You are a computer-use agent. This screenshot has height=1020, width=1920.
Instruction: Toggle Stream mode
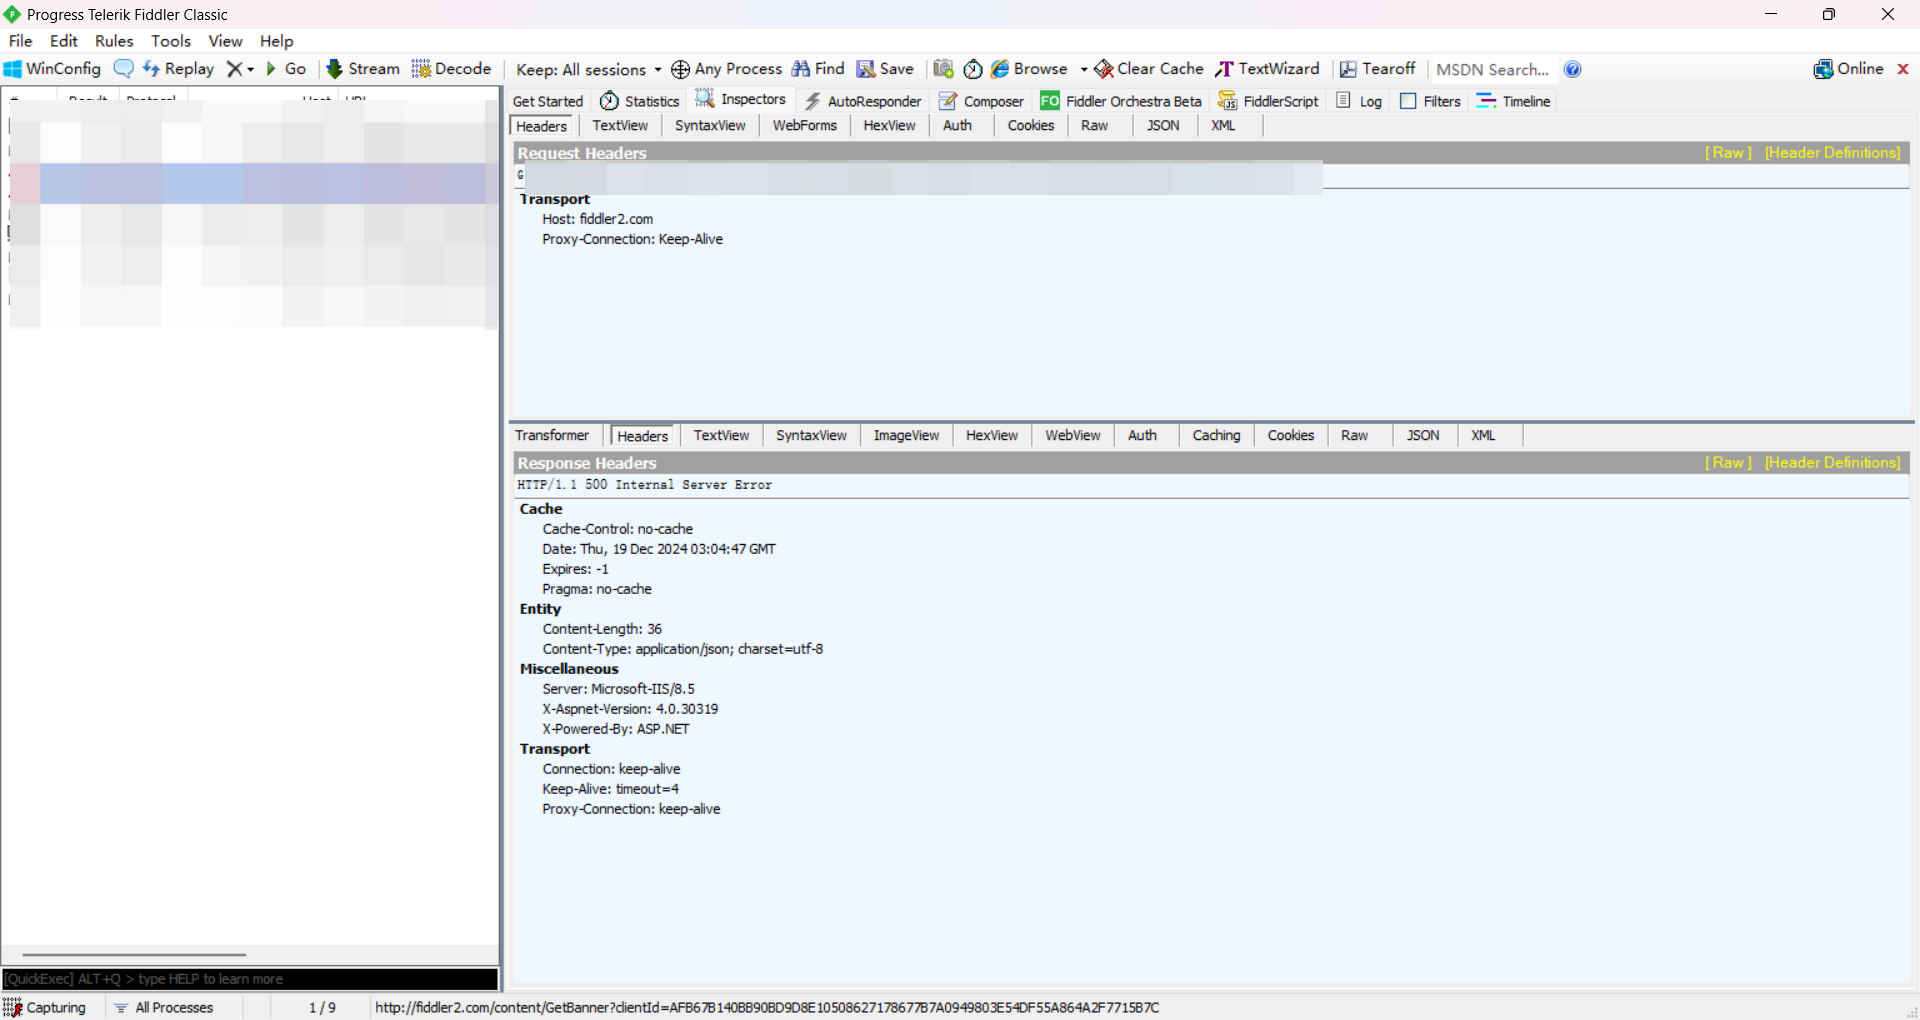pyautogui.click(x=363, y=69)
